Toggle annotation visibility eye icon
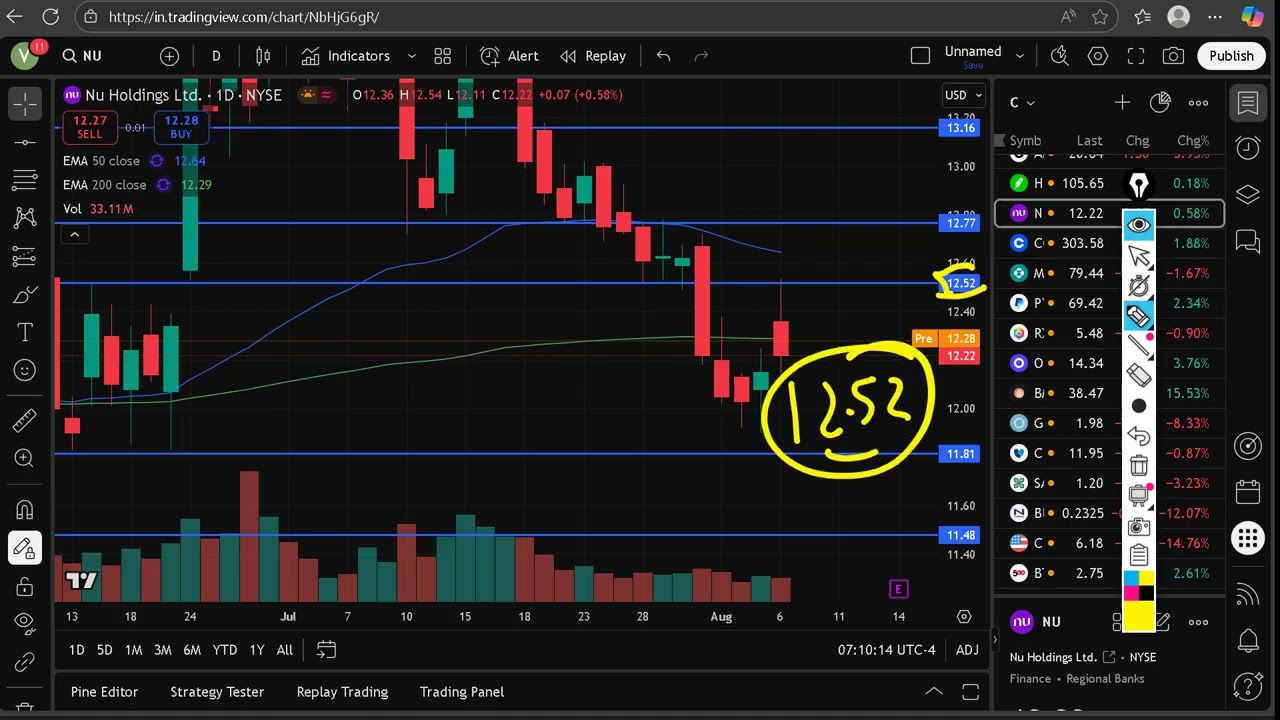Image resolution: width=1280 pixels, height=720 pixels. pyautogui.click(x=1139, y=226)
